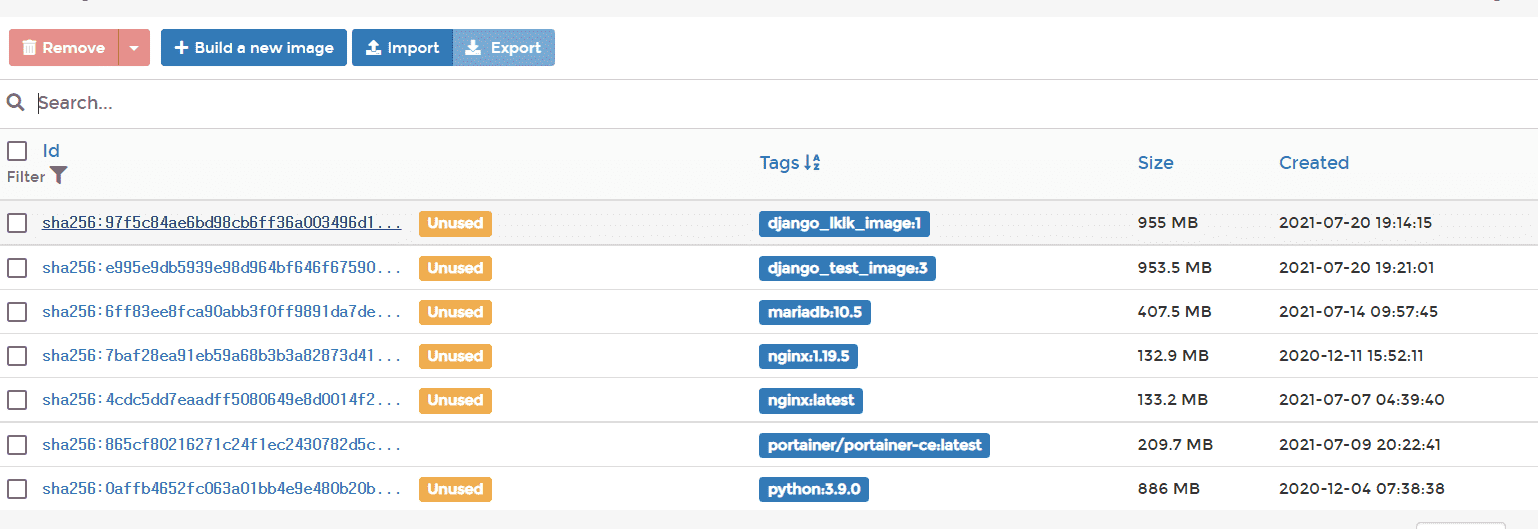
Task: Select created date 2020-12-11 15:52:11
Action: pos(1351,356)
